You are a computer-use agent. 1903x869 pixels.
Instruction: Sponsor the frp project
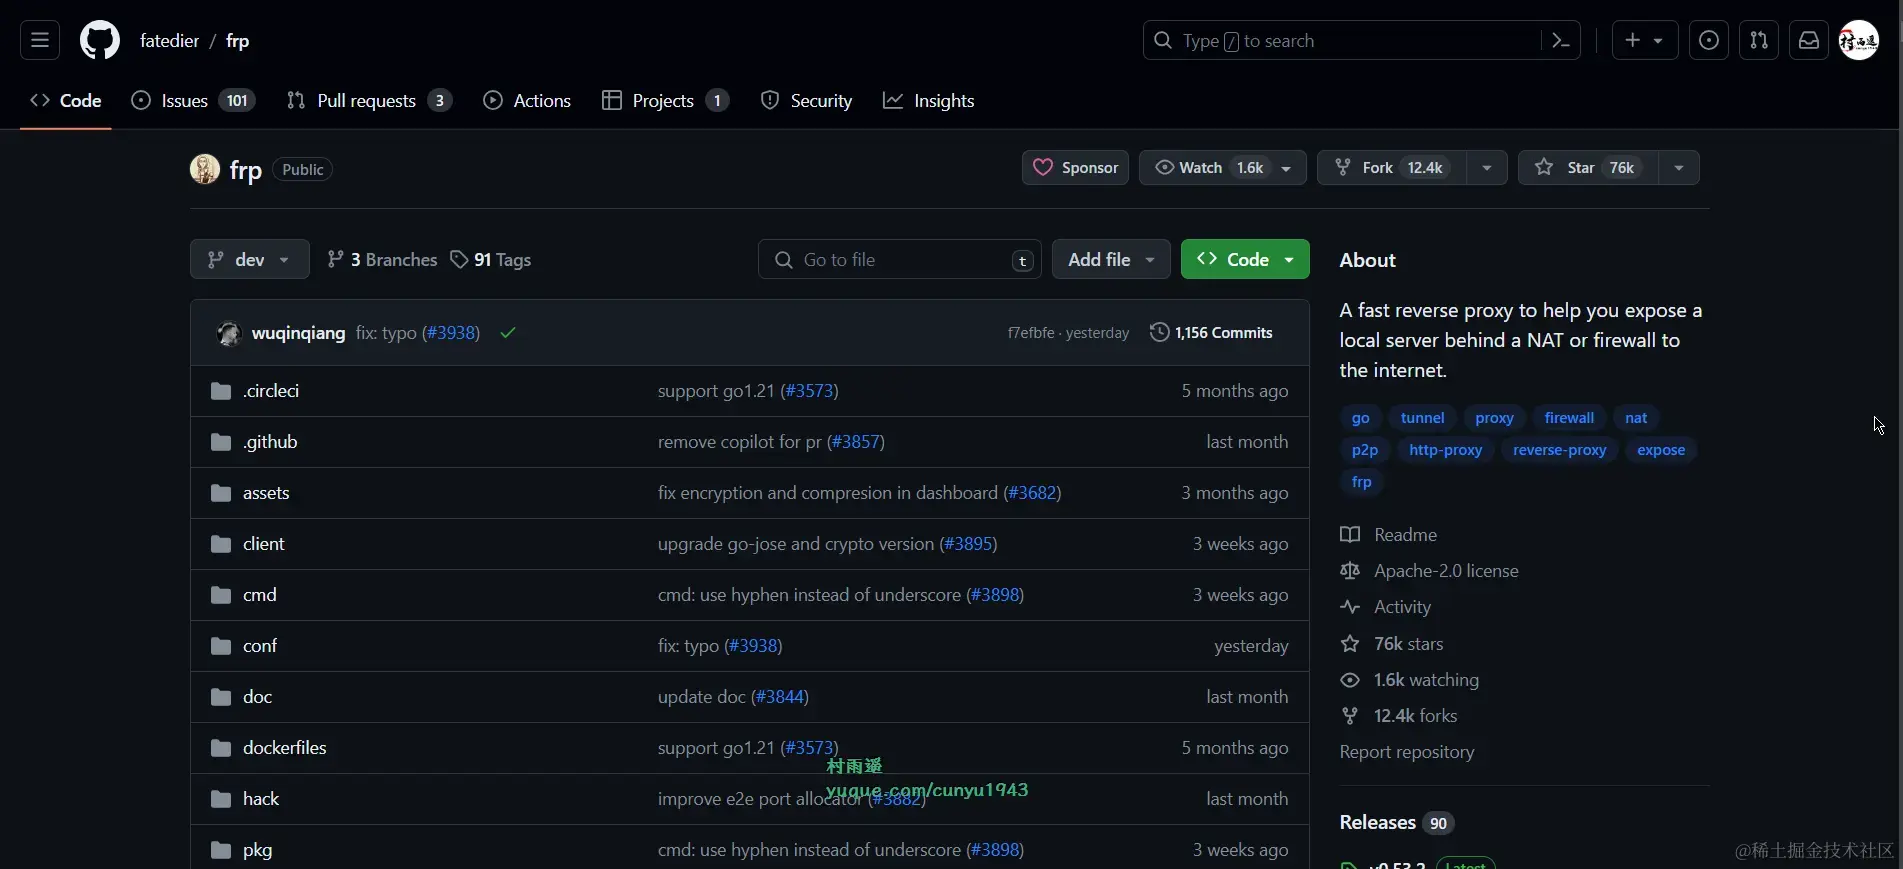coord(1075,168)
